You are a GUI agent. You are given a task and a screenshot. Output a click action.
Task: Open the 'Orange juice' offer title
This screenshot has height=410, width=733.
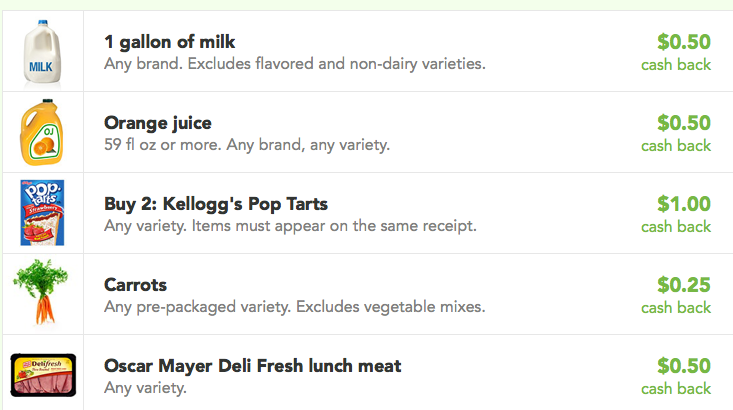pos(158,123)
